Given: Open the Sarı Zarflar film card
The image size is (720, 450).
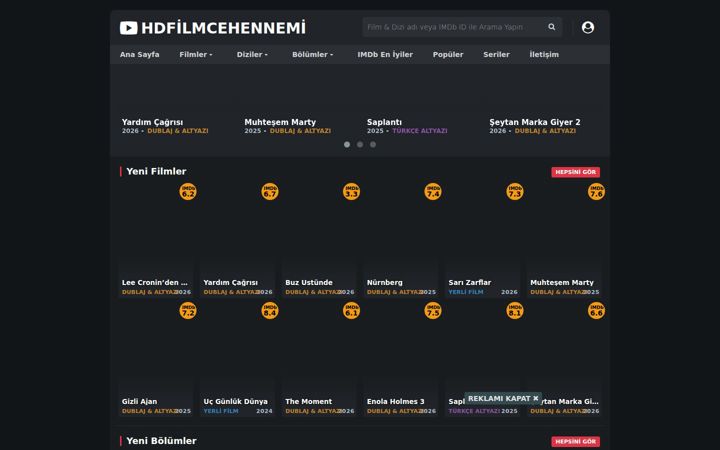Looking at the screenshot, I should 483,241.
